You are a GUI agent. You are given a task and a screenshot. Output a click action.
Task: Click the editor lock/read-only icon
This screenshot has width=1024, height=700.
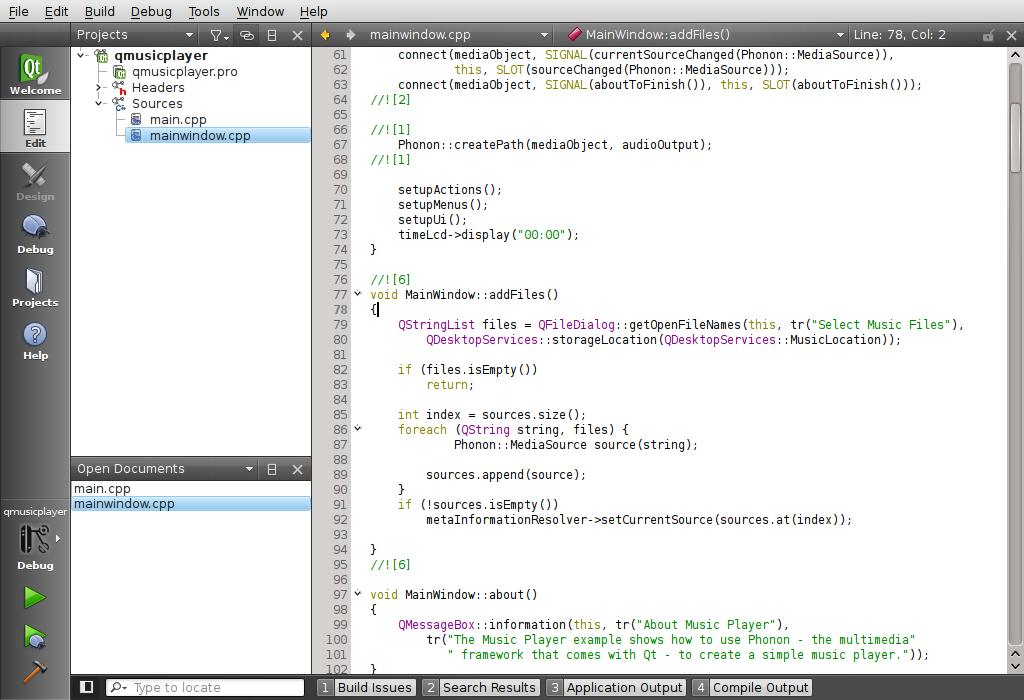(989, 35)
